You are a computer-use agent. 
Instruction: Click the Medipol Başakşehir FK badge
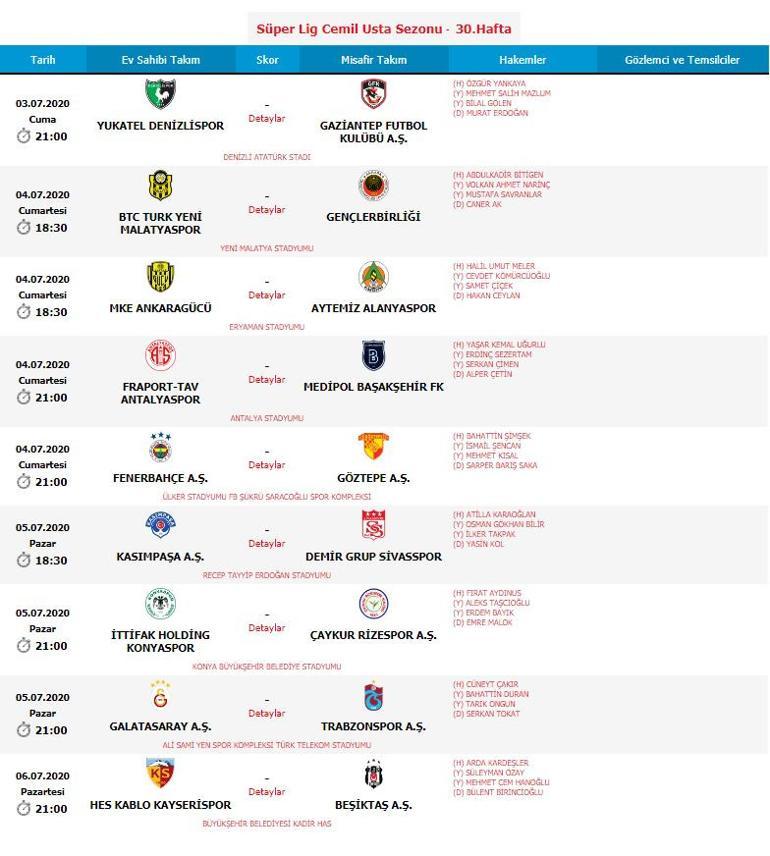(x=374, y=355)
